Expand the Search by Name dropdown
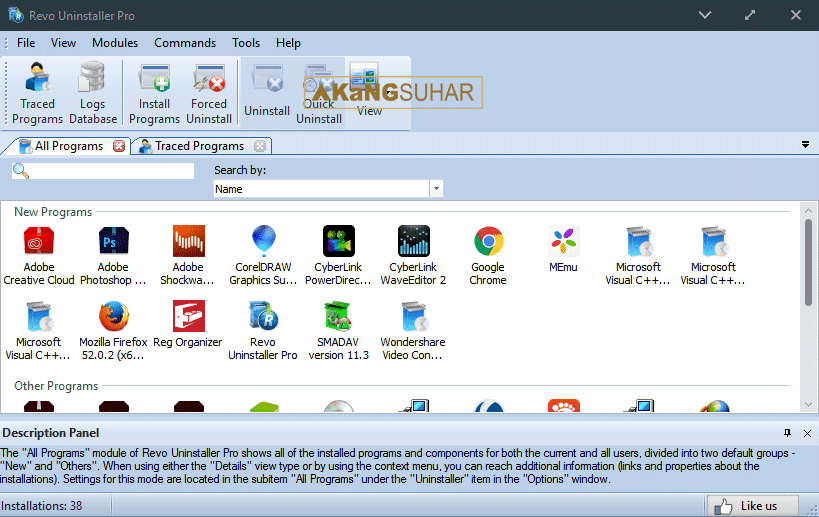The width and height of the screenshot is (819, 517). (436, 189)
